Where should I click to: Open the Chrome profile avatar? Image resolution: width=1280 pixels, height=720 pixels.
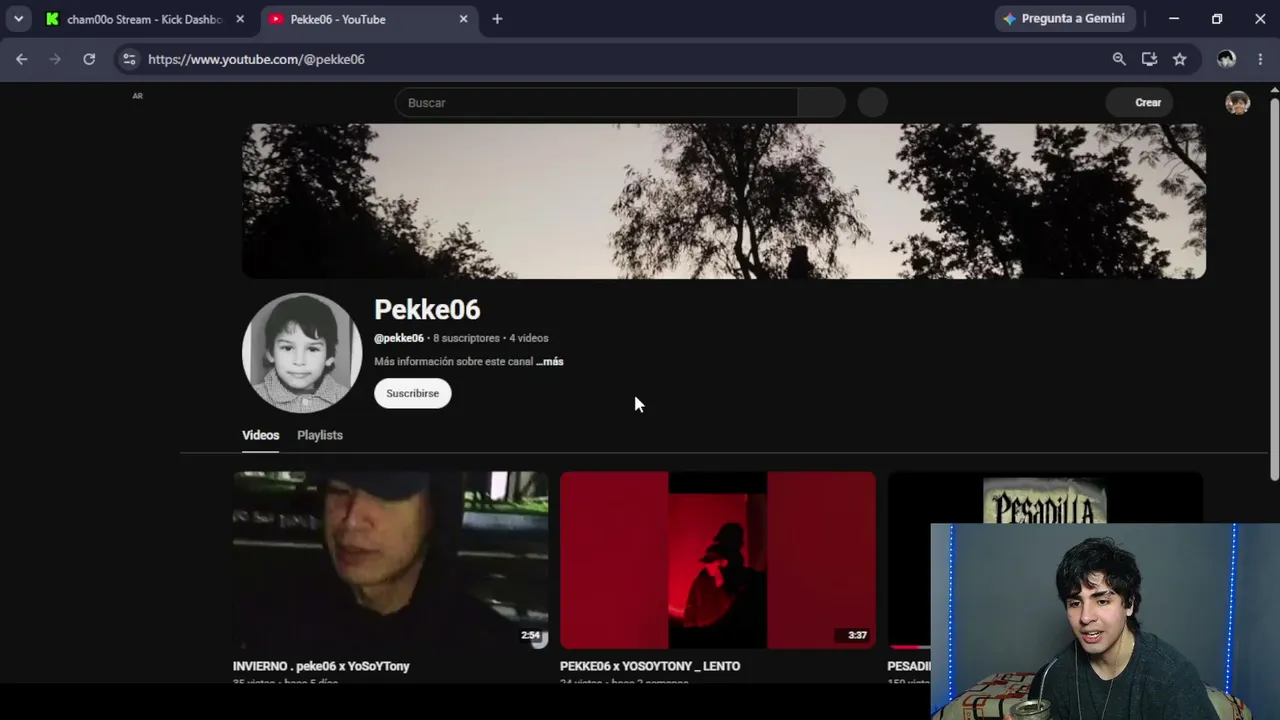click(x=1226, y=59)
